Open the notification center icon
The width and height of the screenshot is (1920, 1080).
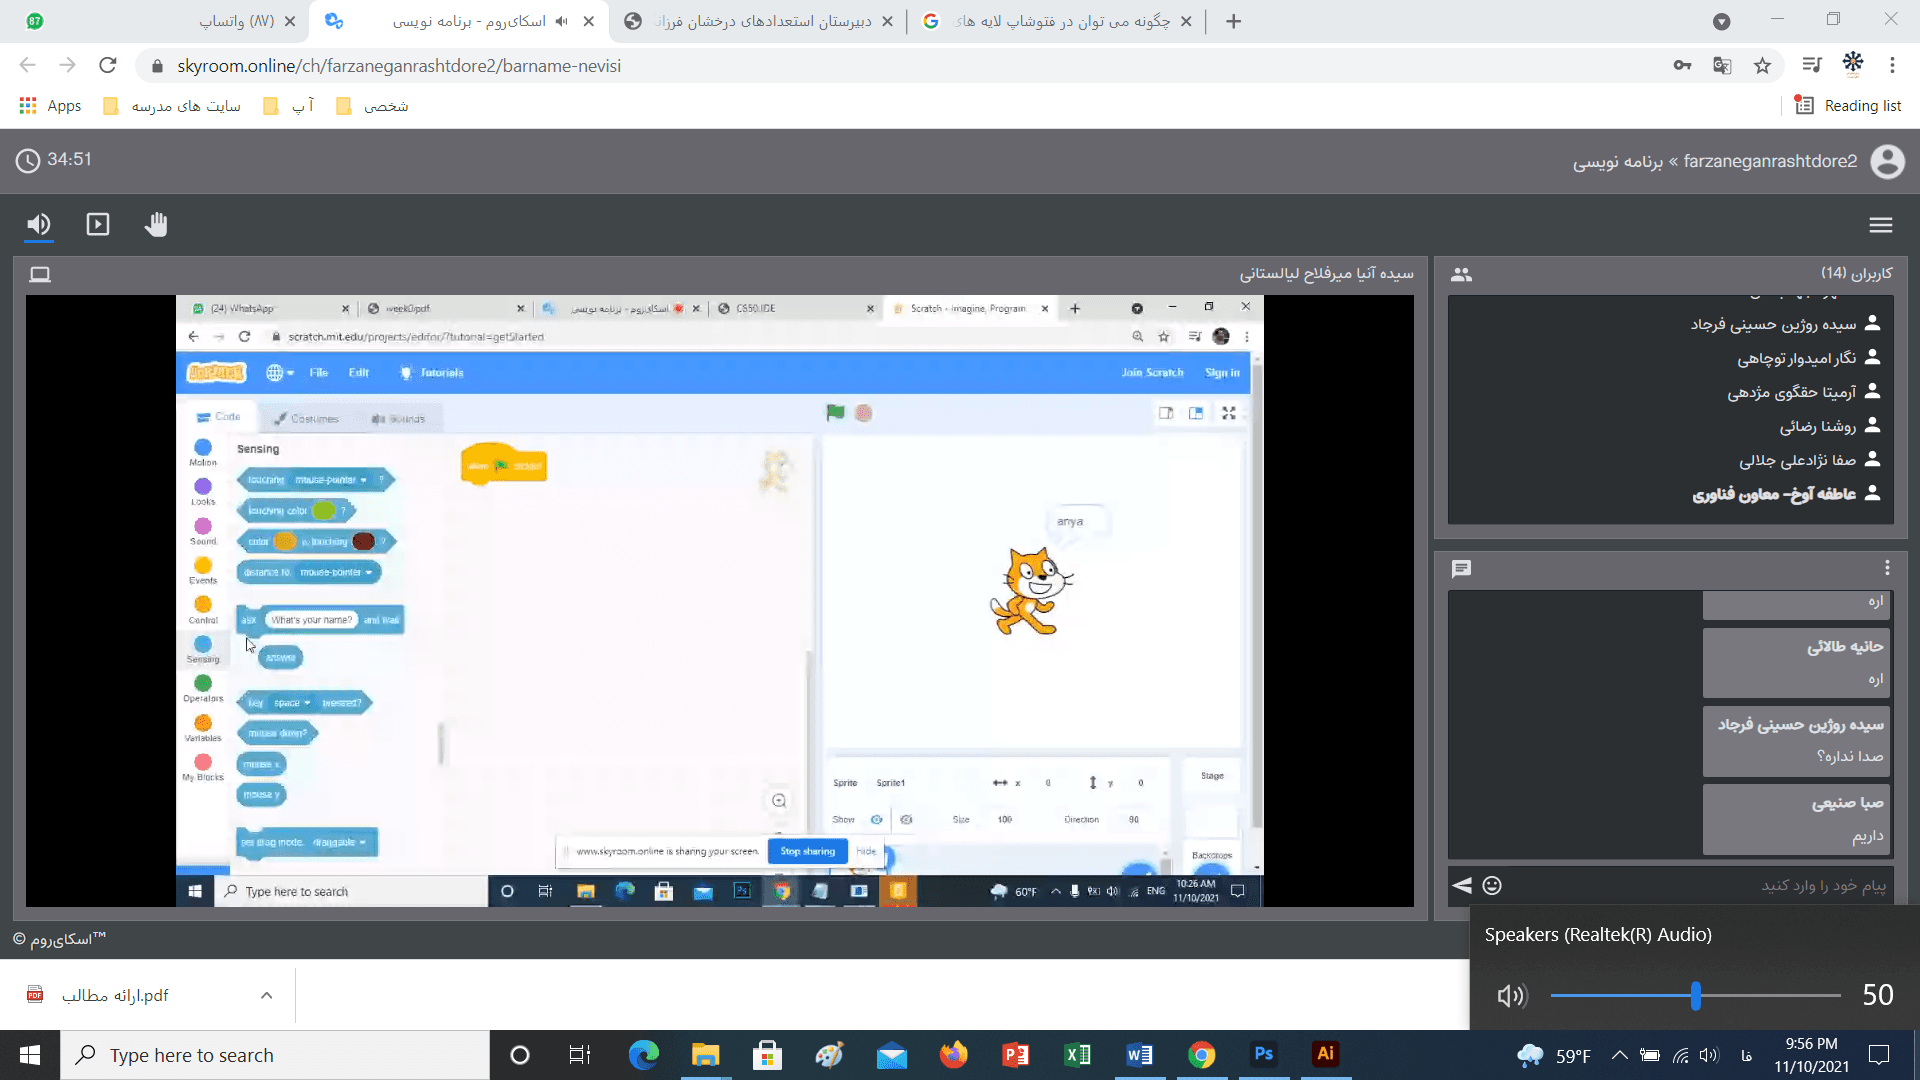click(1879, 1055)
